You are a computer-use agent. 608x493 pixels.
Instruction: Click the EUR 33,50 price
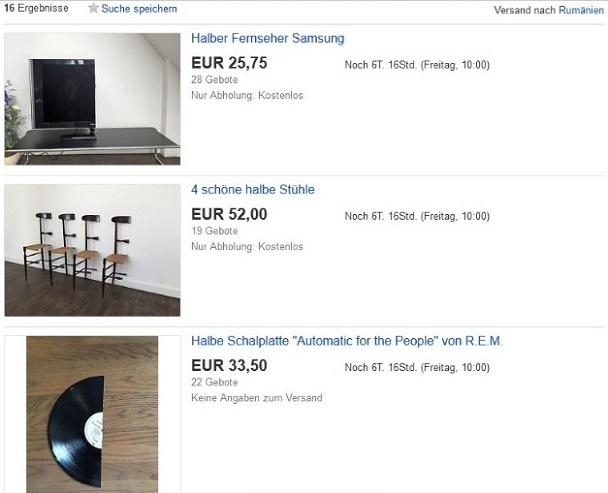point(229,365)
